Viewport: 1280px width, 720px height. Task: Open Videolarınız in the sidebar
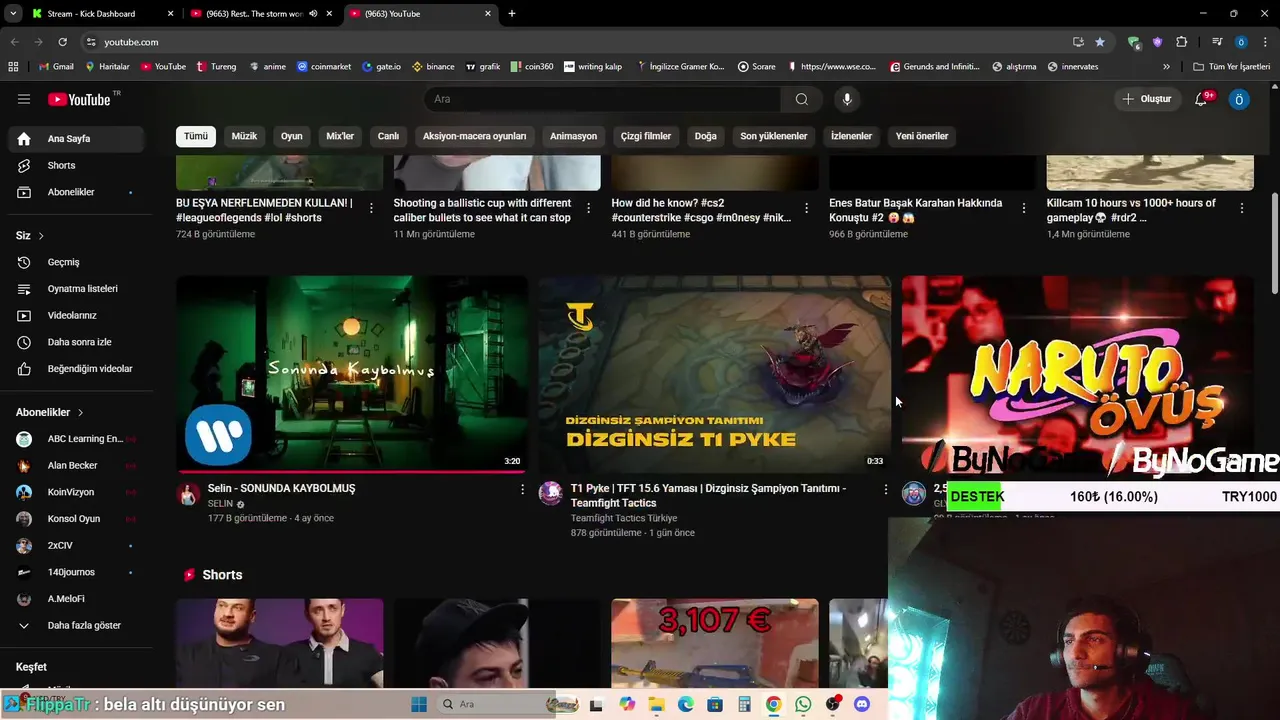pos(77,315)
